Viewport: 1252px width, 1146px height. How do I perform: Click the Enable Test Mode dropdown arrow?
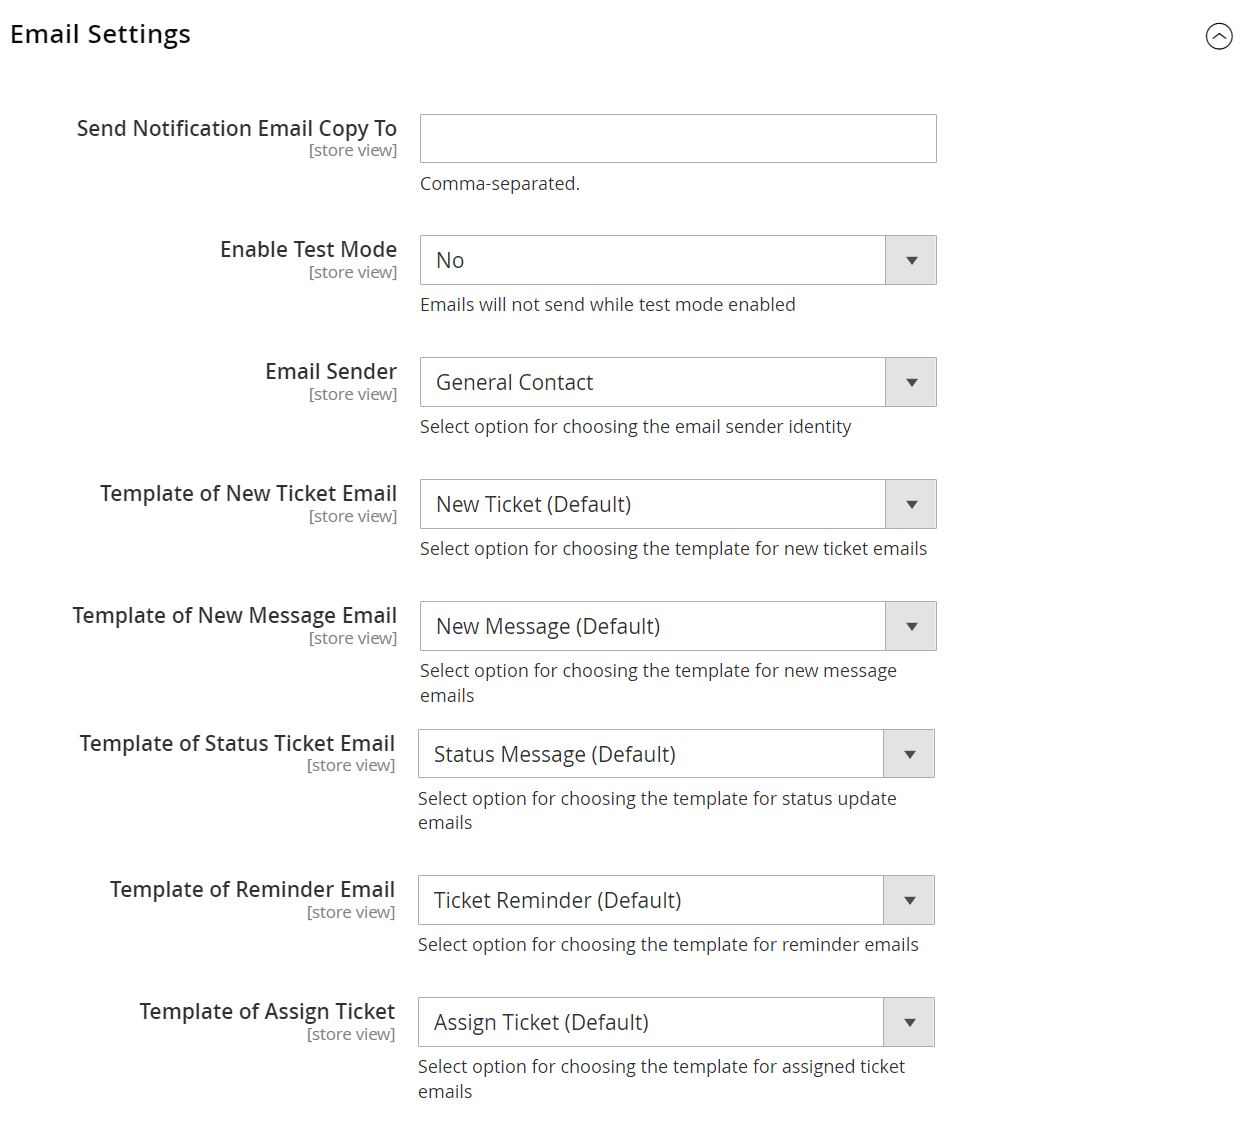click(911, 261)
